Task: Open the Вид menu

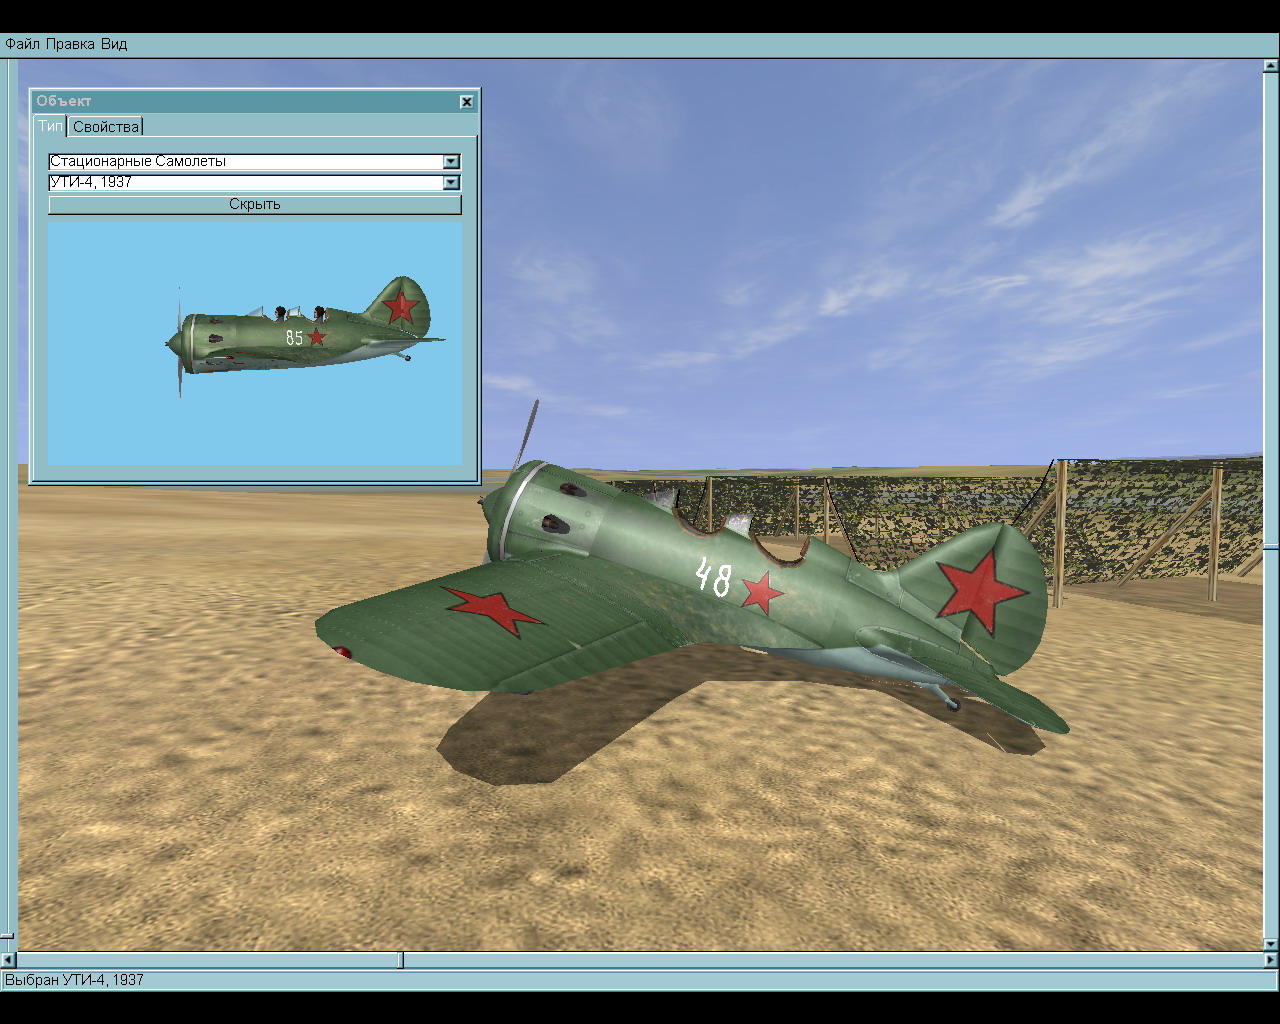Action: 114,44
